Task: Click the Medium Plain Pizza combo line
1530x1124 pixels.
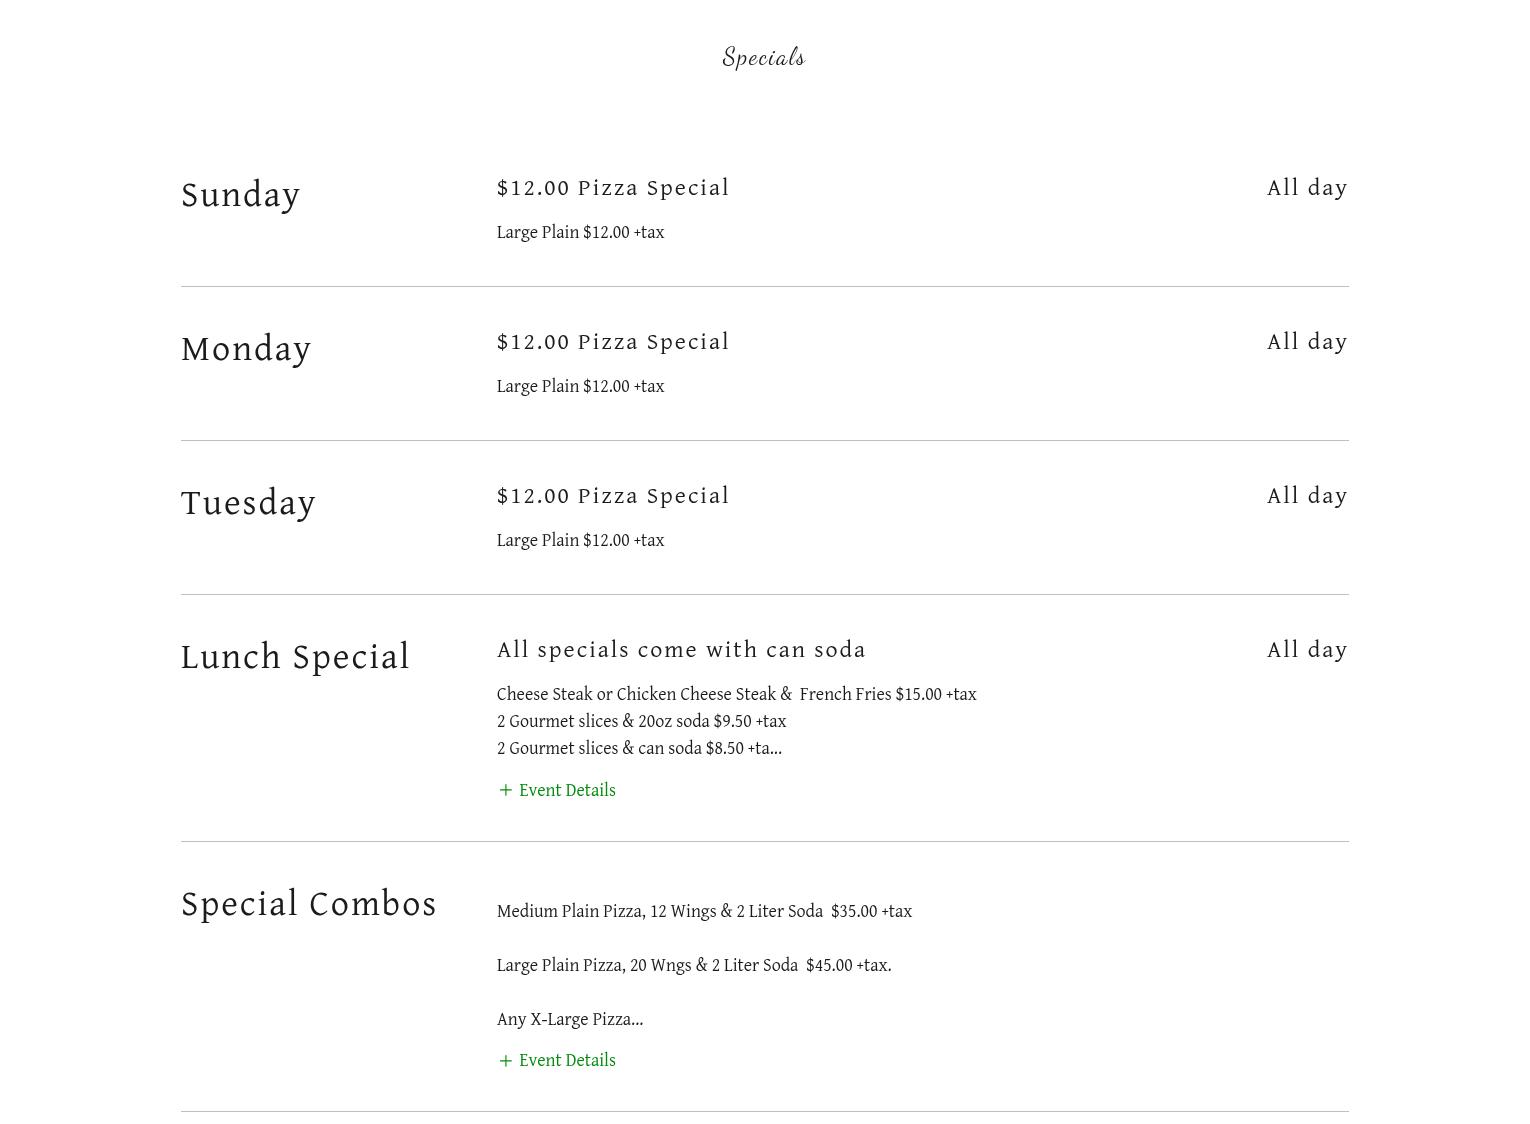Action: (704, 911)
